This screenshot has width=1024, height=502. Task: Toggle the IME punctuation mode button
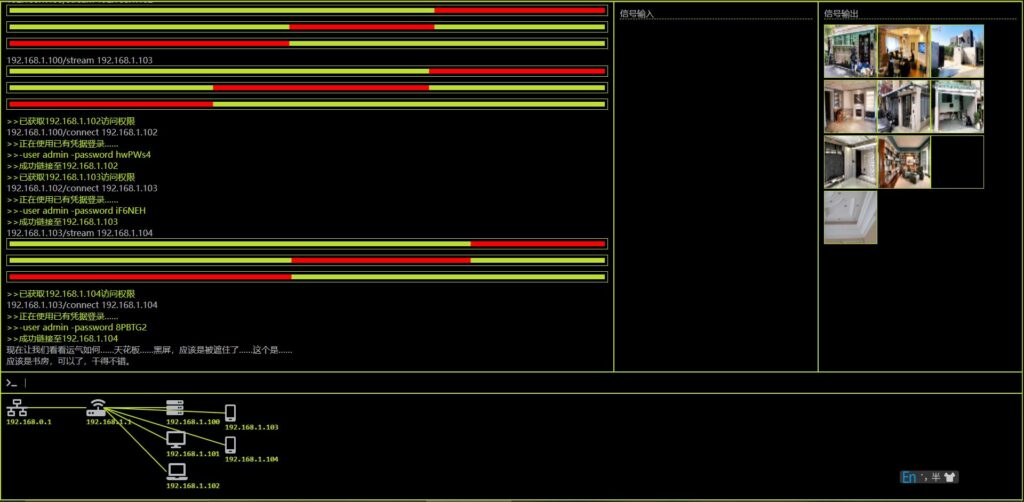click(924, 477)
